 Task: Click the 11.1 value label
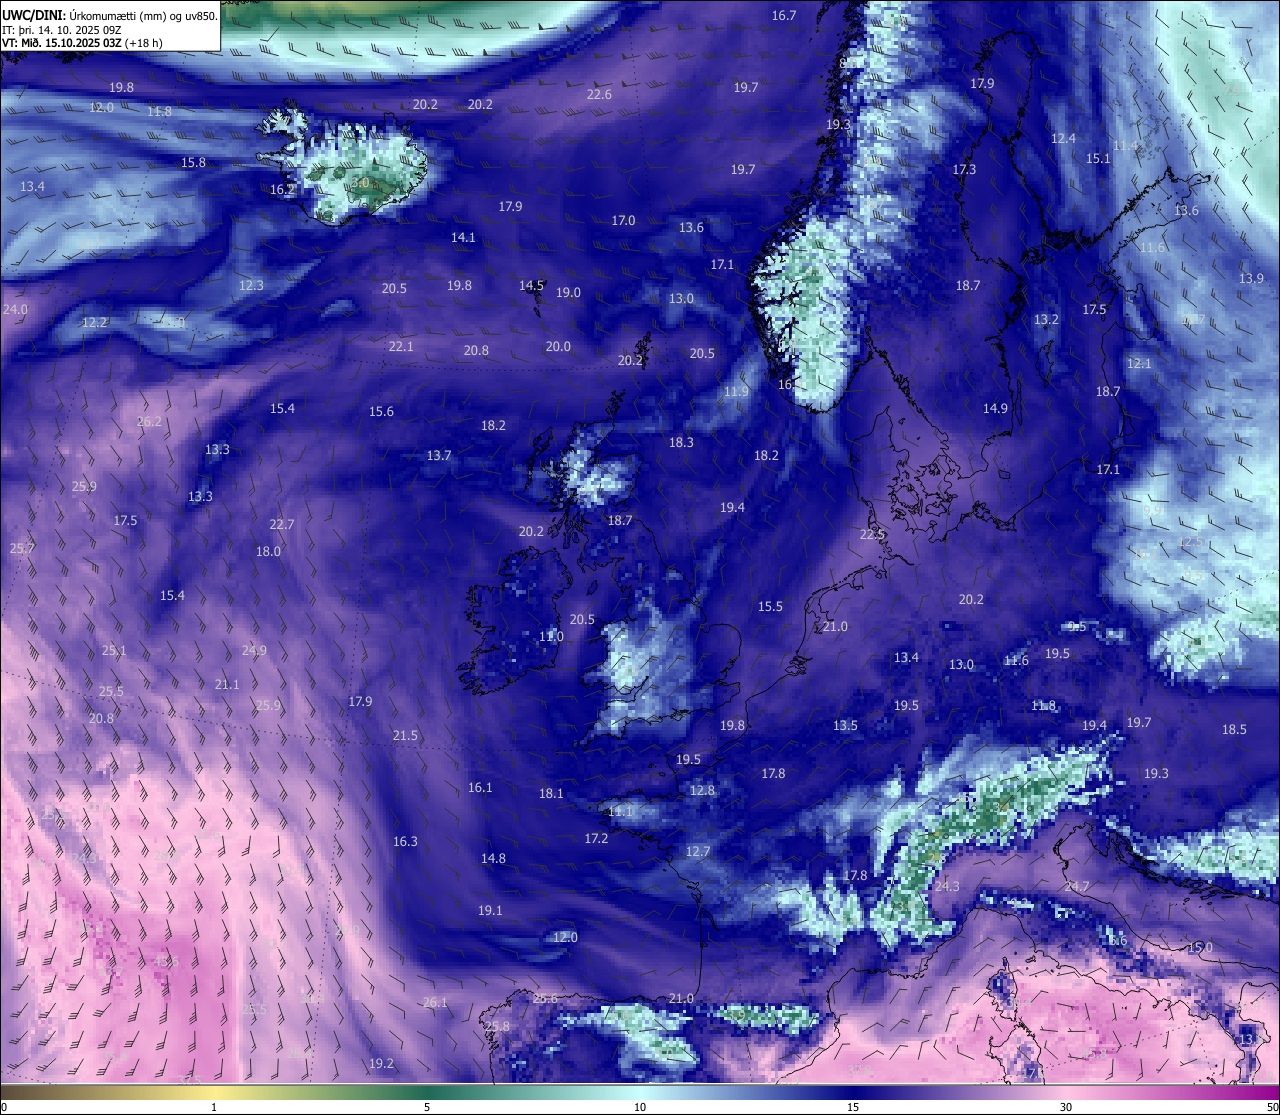pos(620,812)
